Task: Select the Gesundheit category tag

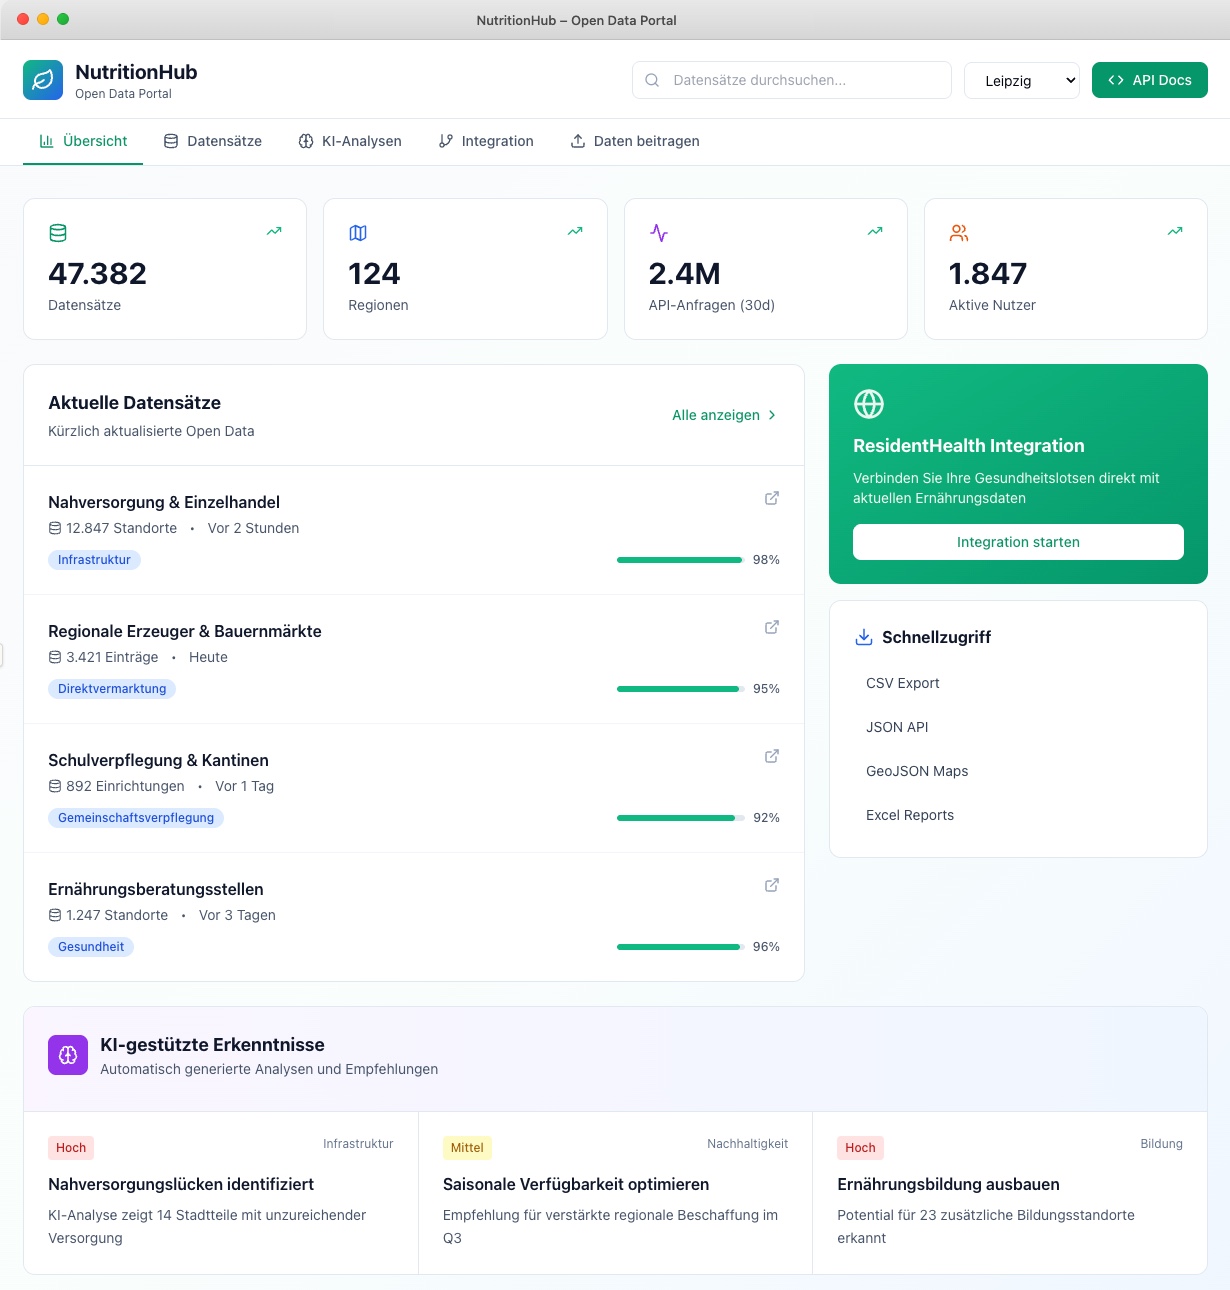Action: pyautogui.click(x=91, y=946)
